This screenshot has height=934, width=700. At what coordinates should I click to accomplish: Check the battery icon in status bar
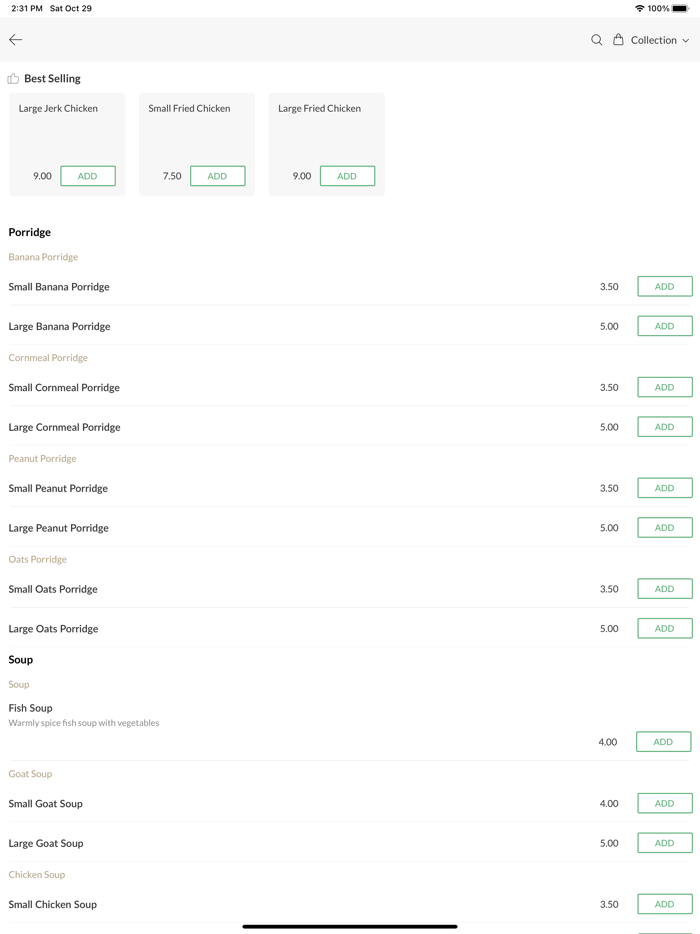tap(680, 8)
